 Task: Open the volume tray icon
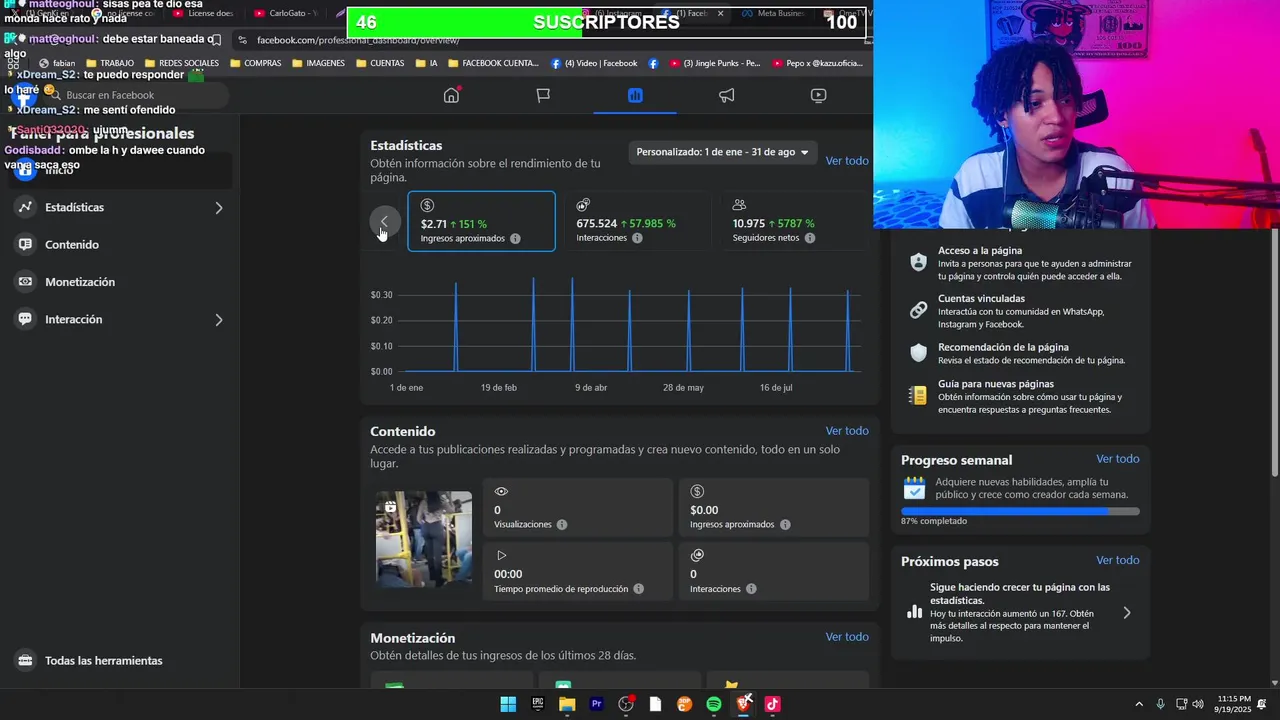pyautogui.click(x=1198, y=704)
